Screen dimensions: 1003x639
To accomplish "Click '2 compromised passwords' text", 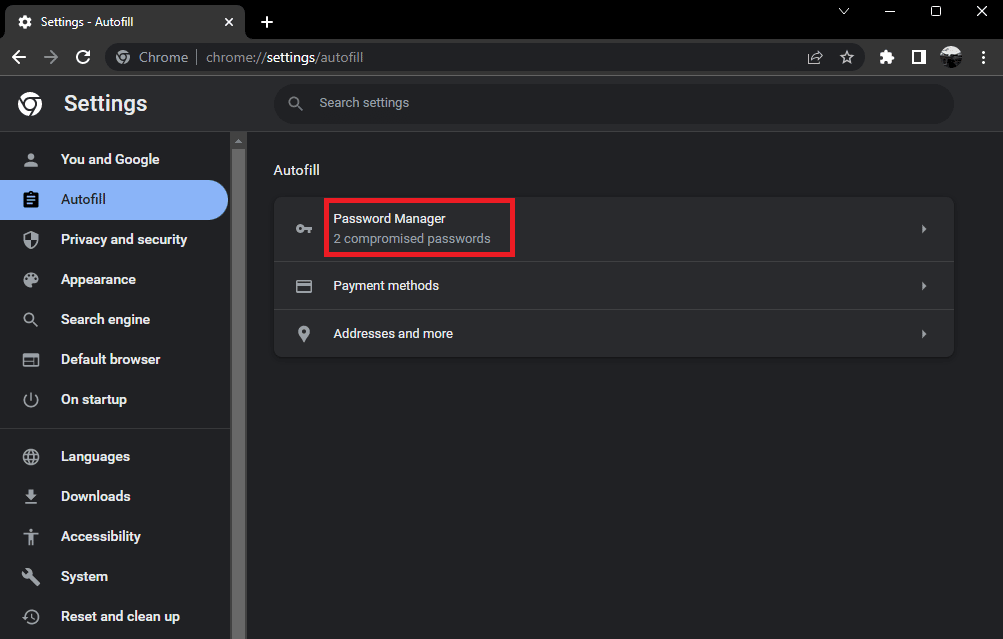I will point(412,239).
